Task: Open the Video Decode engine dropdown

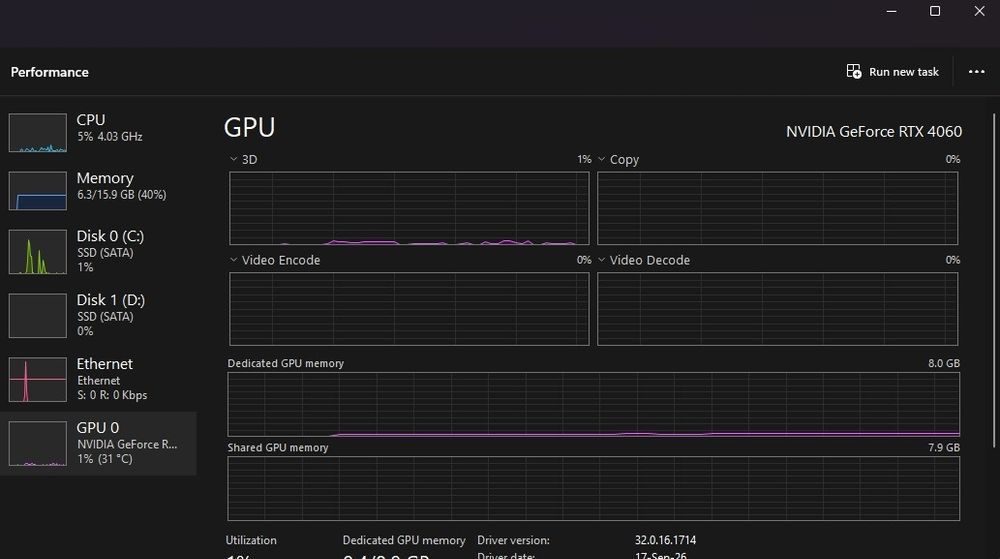Action: 601,260
